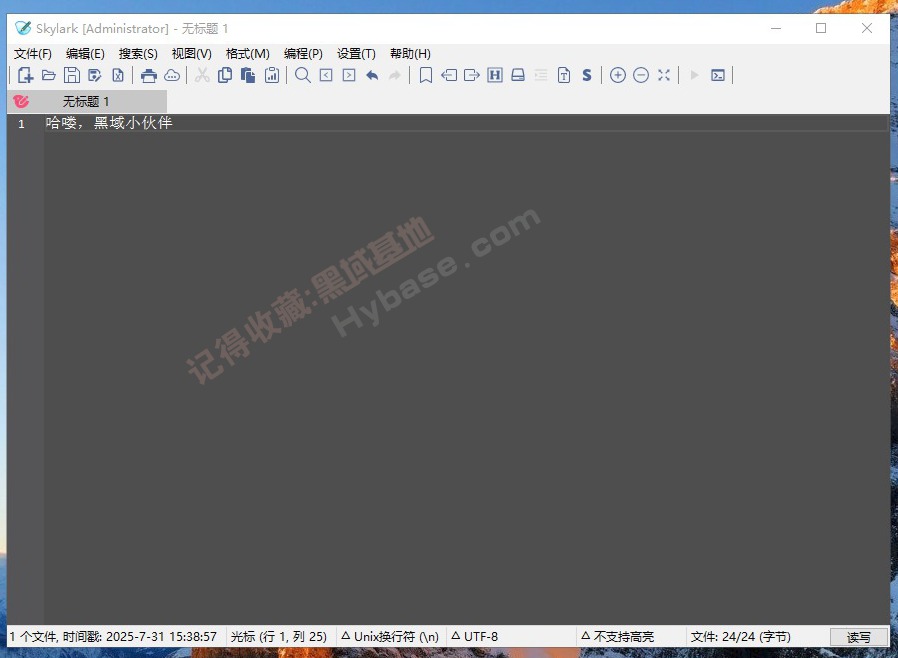Viewport: 898px width, 658px height.
Task: Click the scissors cut icon
Action: pos(202,75)
